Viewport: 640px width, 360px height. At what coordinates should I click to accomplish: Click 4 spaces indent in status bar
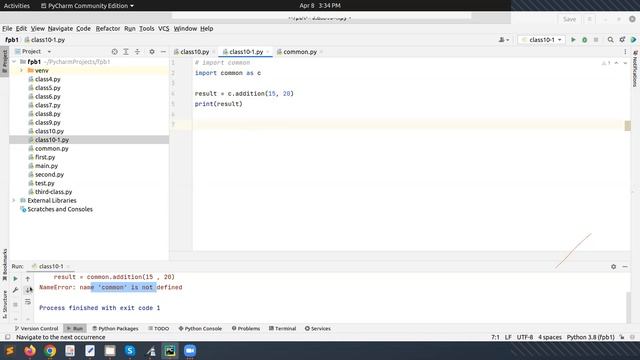pyautogui.click(x=550, y=337)
